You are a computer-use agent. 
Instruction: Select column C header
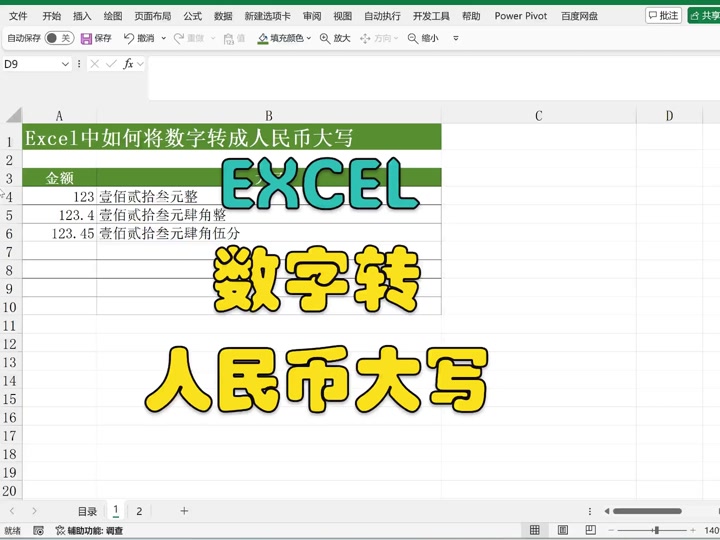pos(539,116)
